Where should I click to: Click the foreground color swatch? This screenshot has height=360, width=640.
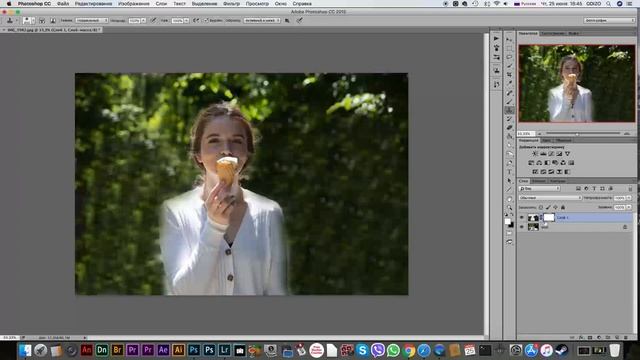coord(508,222)
